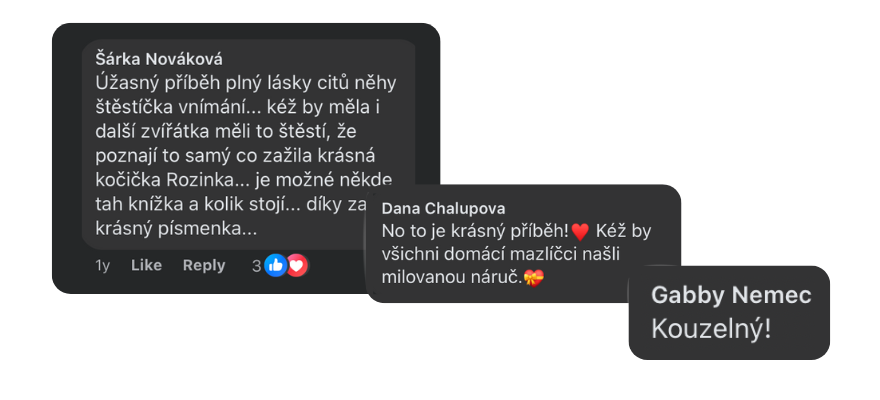
Task: Click the red heart reaction icon
Action: click(x=297, y=265)
